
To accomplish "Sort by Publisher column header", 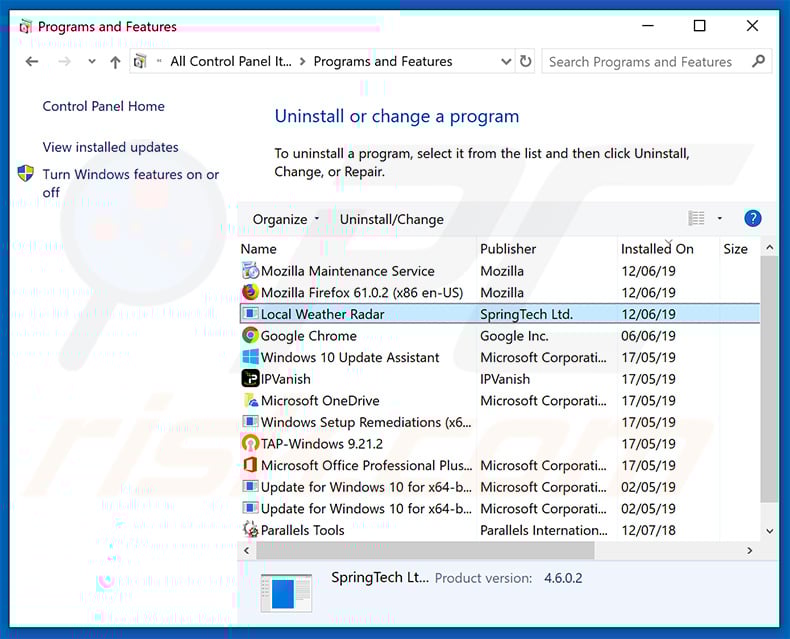I will pyautogui.click(x=508, y=249).
